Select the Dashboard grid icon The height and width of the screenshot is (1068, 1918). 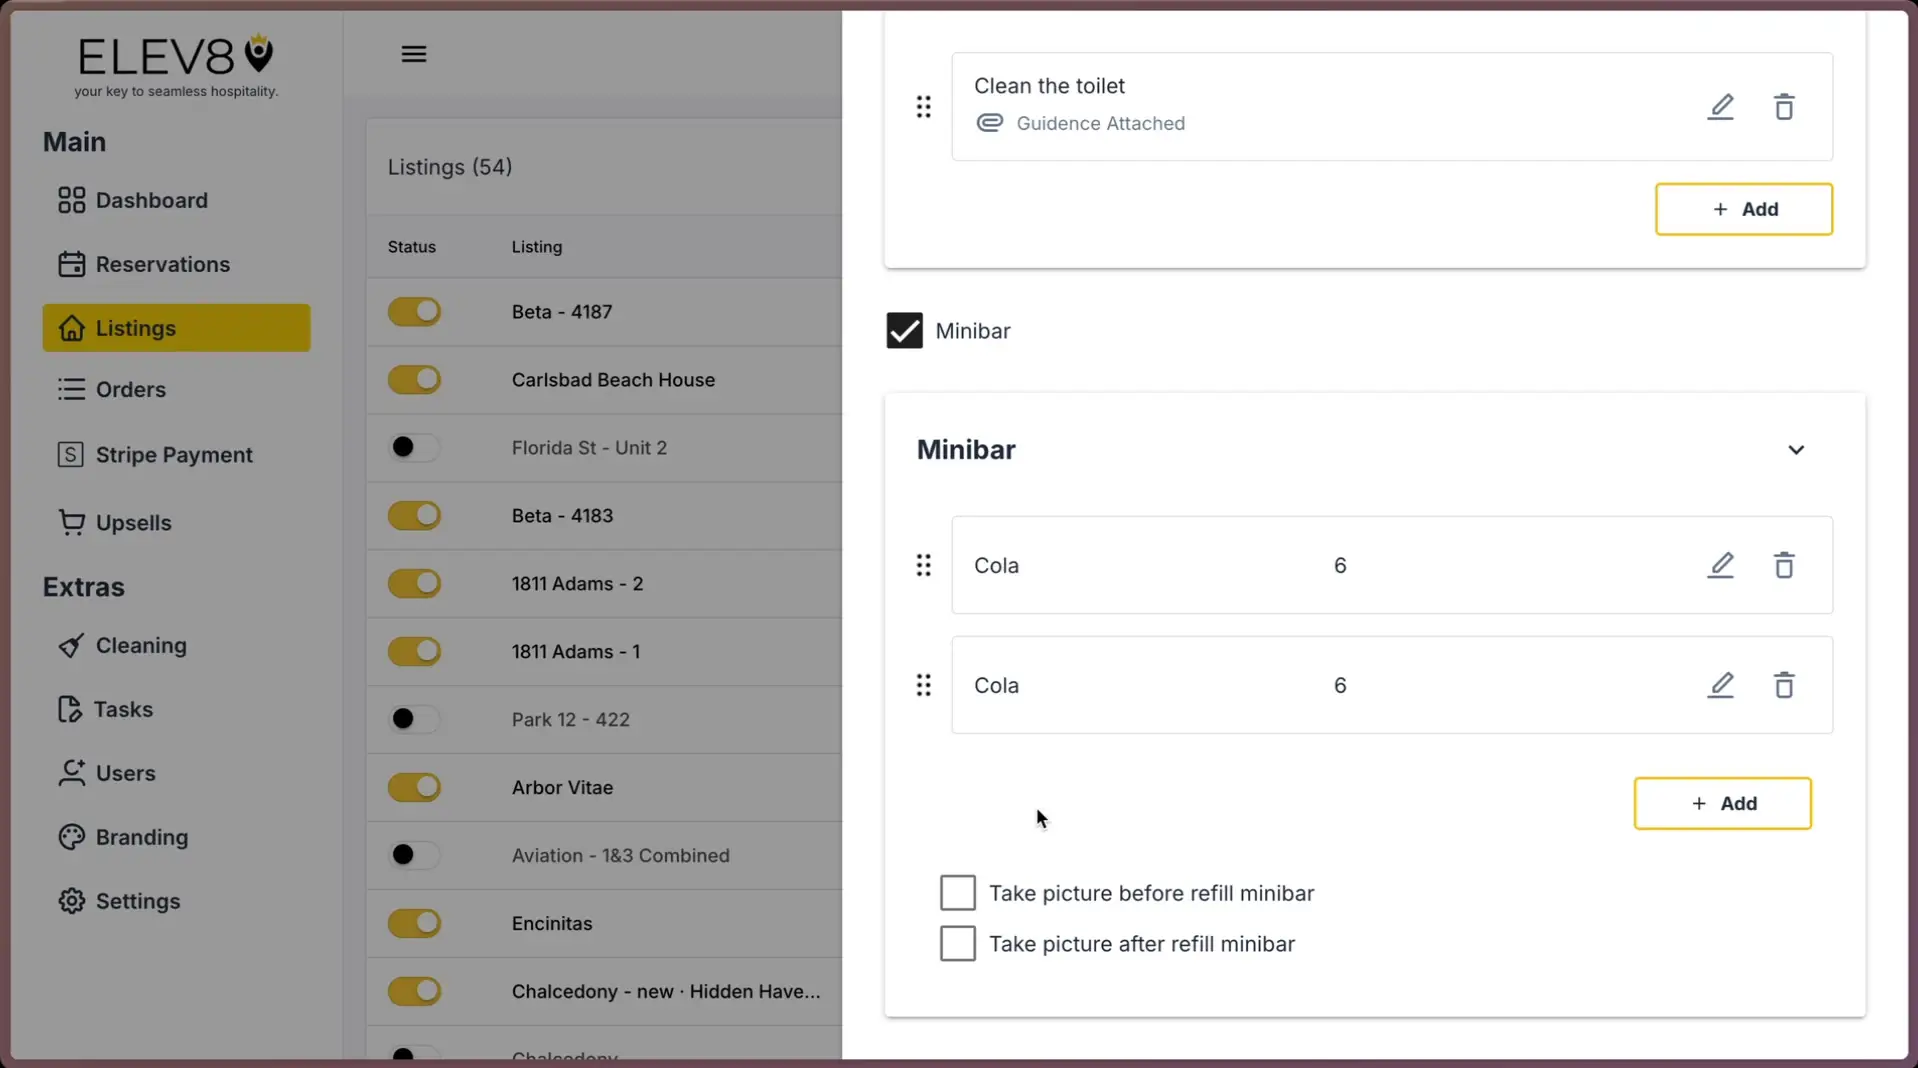(x=69, y=200)
